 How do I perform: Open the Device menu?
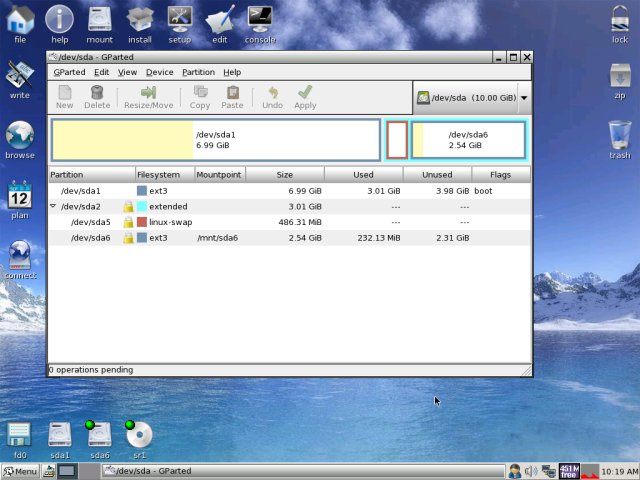coord(159,72)
